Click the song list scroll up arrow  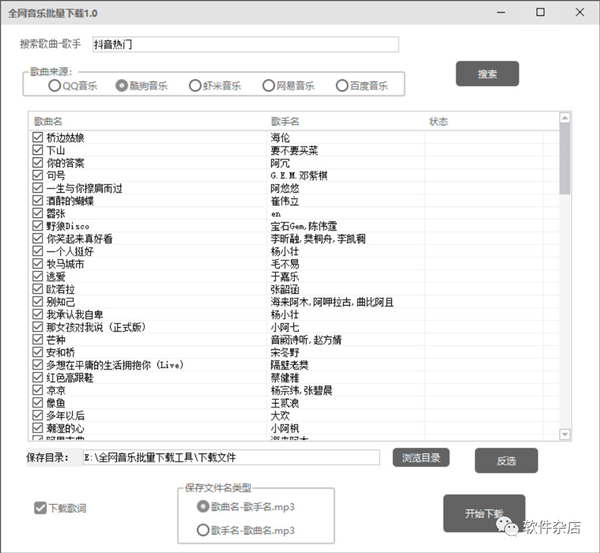click(565, 118)
